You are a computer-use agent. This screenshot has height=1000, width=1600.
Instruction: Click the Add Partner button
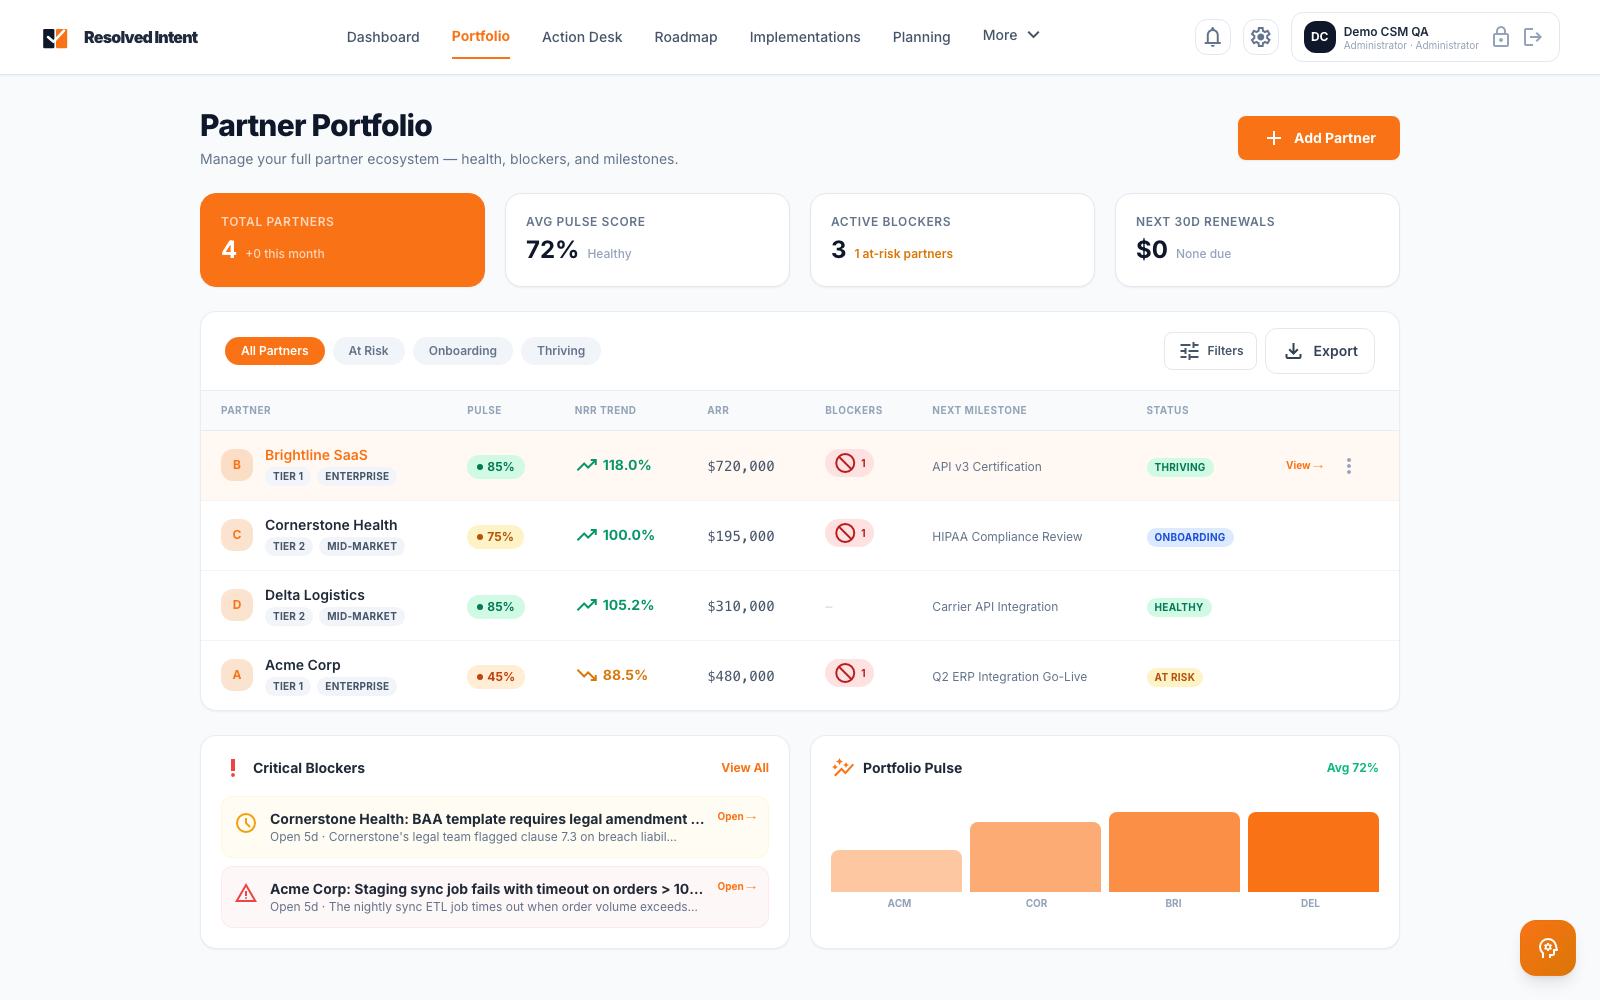[x=1318, y=138]
